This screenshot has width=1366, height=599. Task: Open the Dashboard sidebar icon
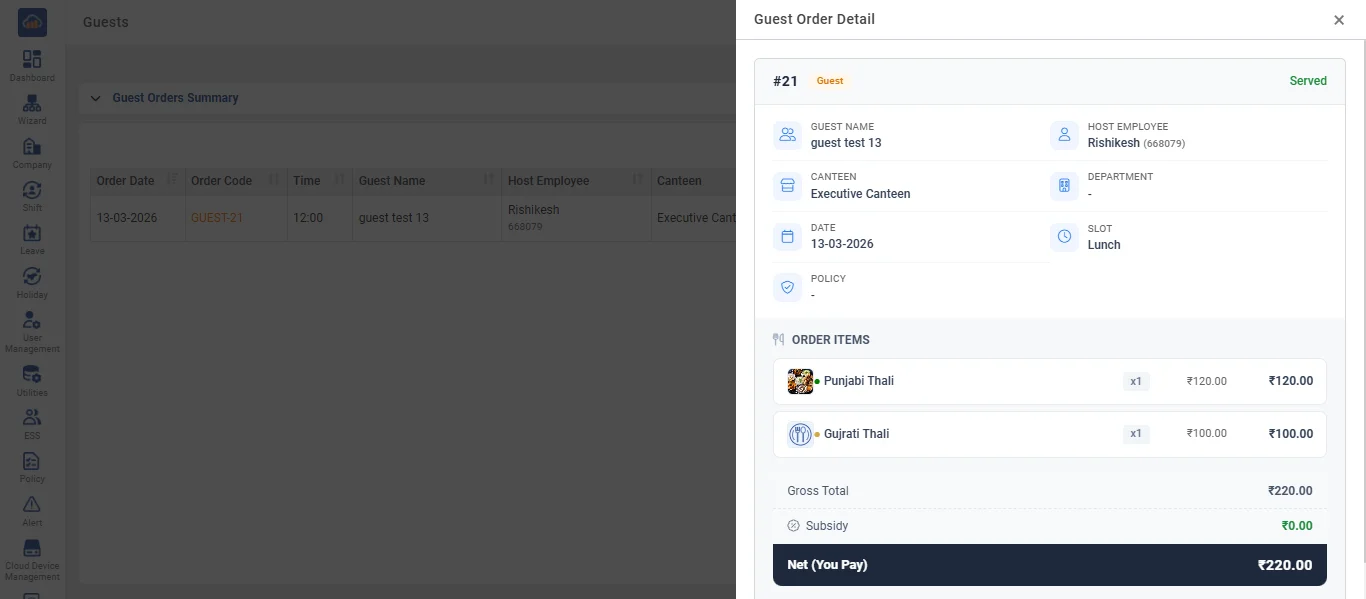coord(32,65)
